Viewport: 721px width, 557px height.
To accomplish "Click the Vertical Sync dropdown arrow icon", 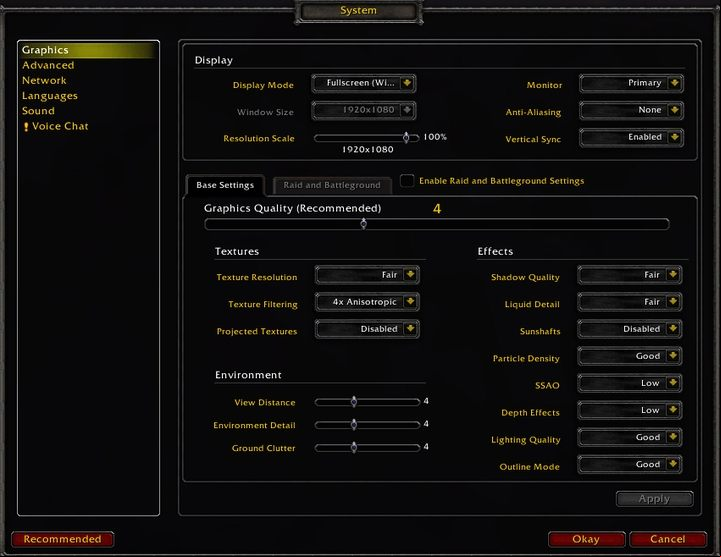I will [x=675, y=138].
